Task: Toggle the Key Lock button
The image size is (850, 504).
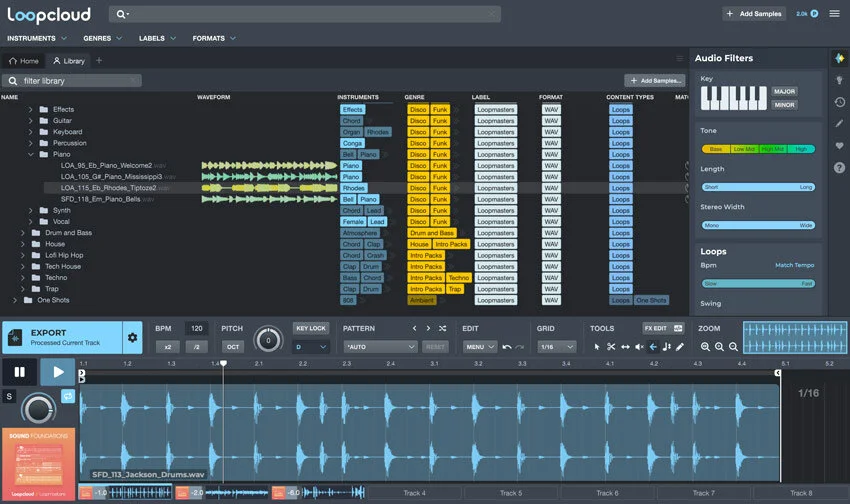Action: pyautogui.click(x=311, y=328)
